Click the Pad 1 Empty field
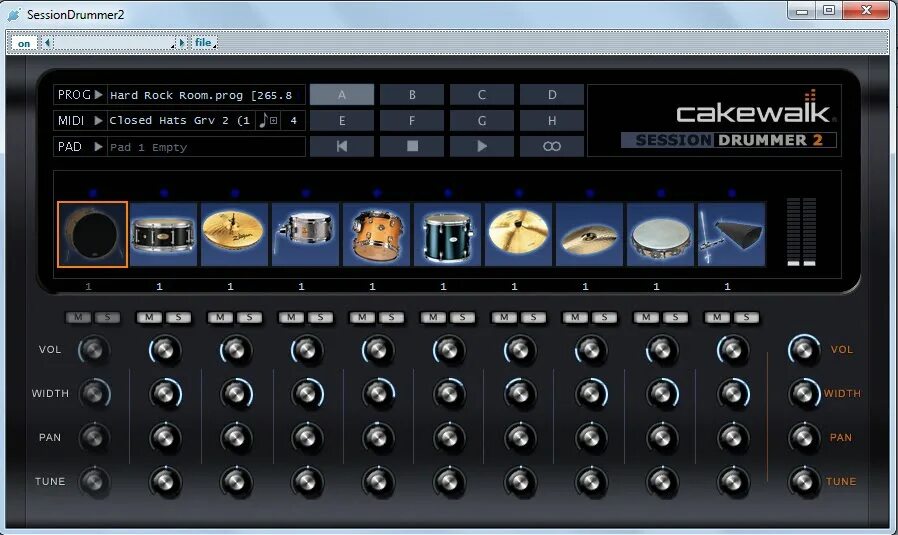898x535 pixels. point(206,147)
